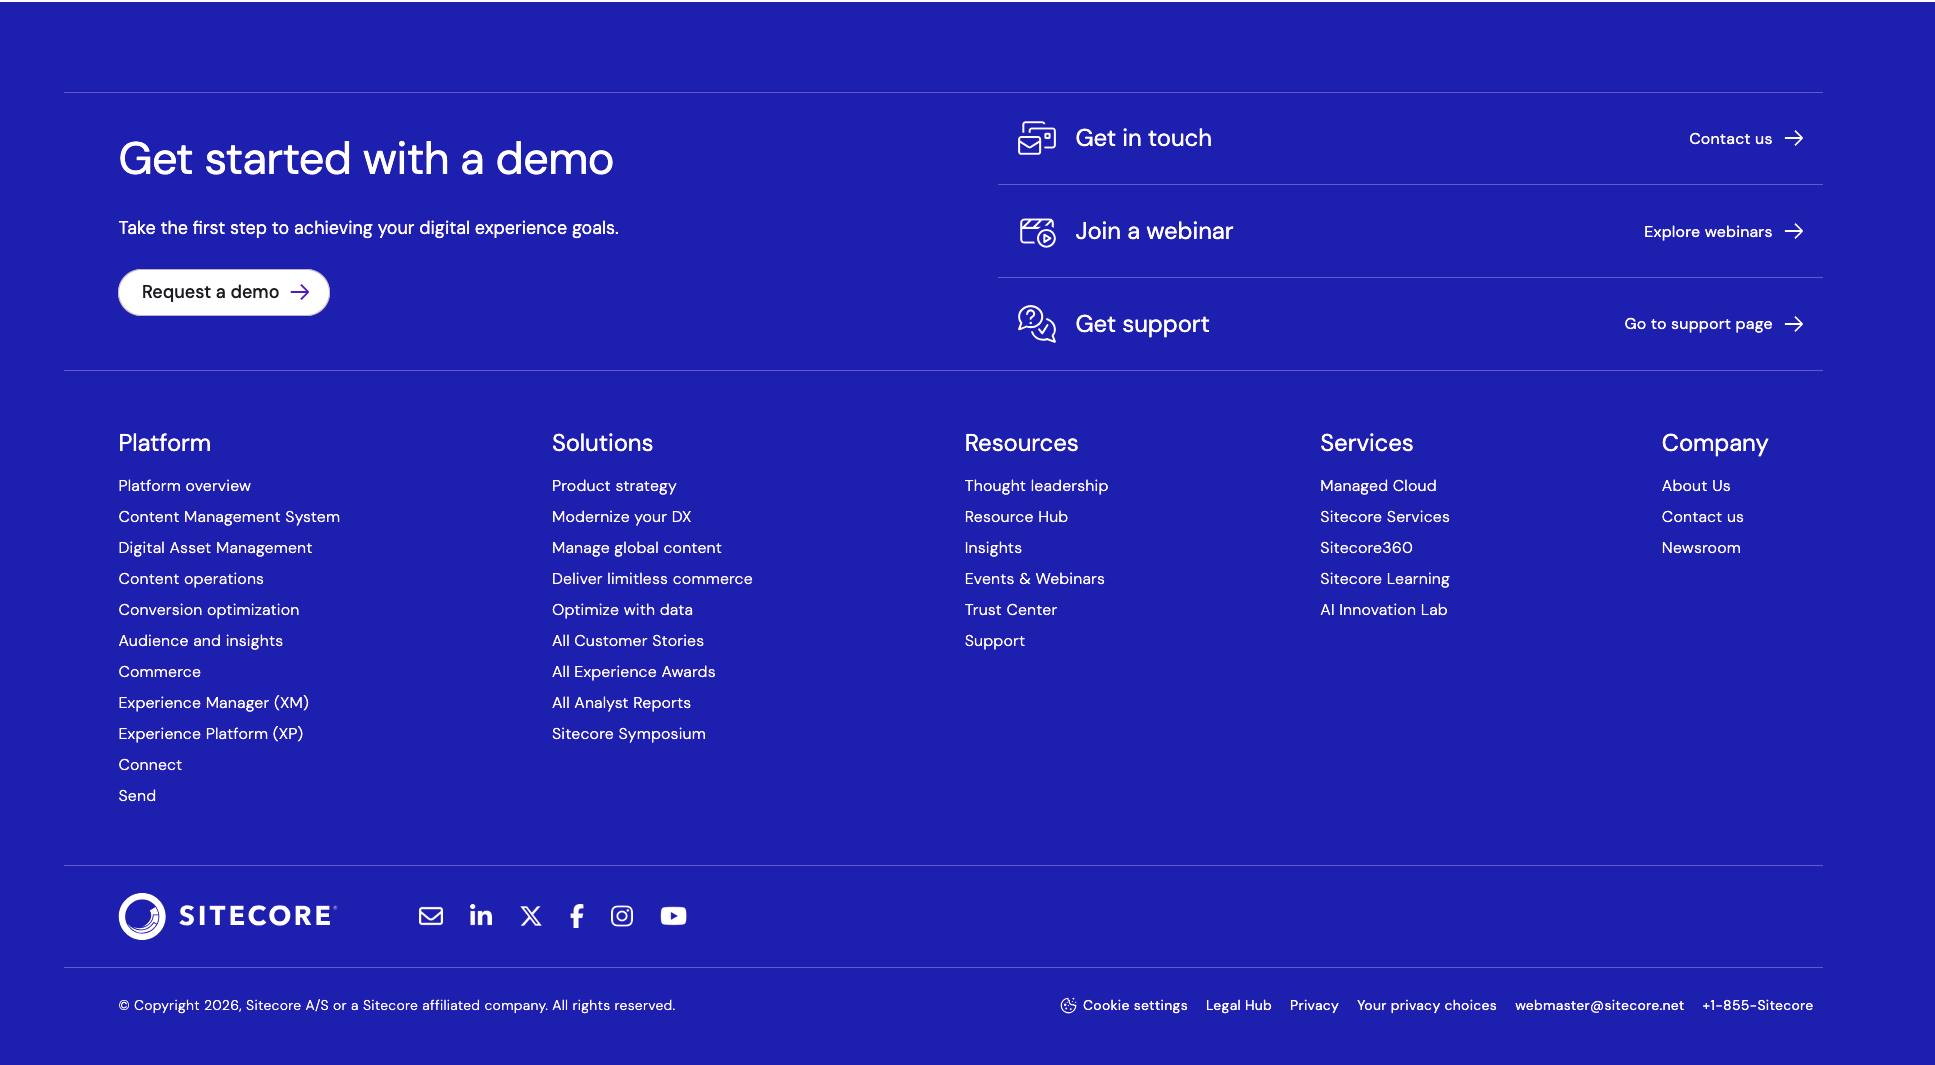Image resolution: width=1935 pixels, height=1065 pixels.
Task: Click the copyright 2026 Sitecore notice text
Action: [x=397, y=1006]
